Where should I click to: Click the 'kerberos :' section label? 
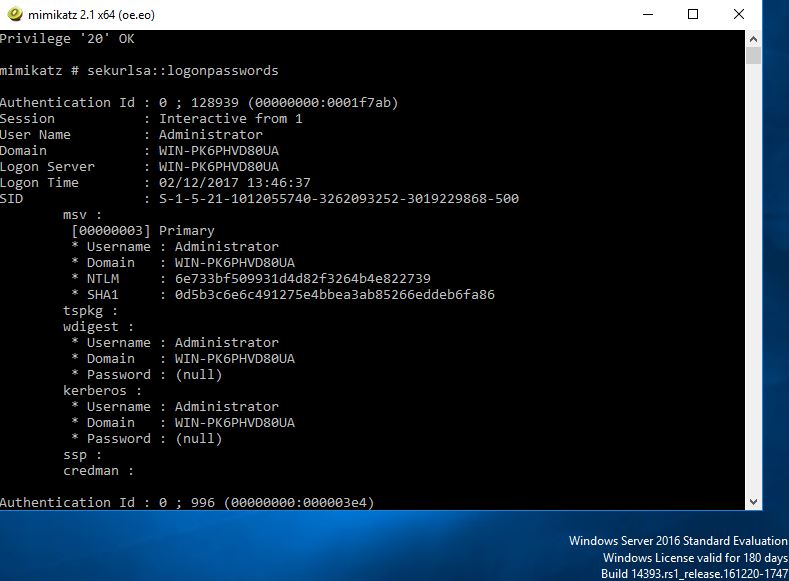coord(103,391)
